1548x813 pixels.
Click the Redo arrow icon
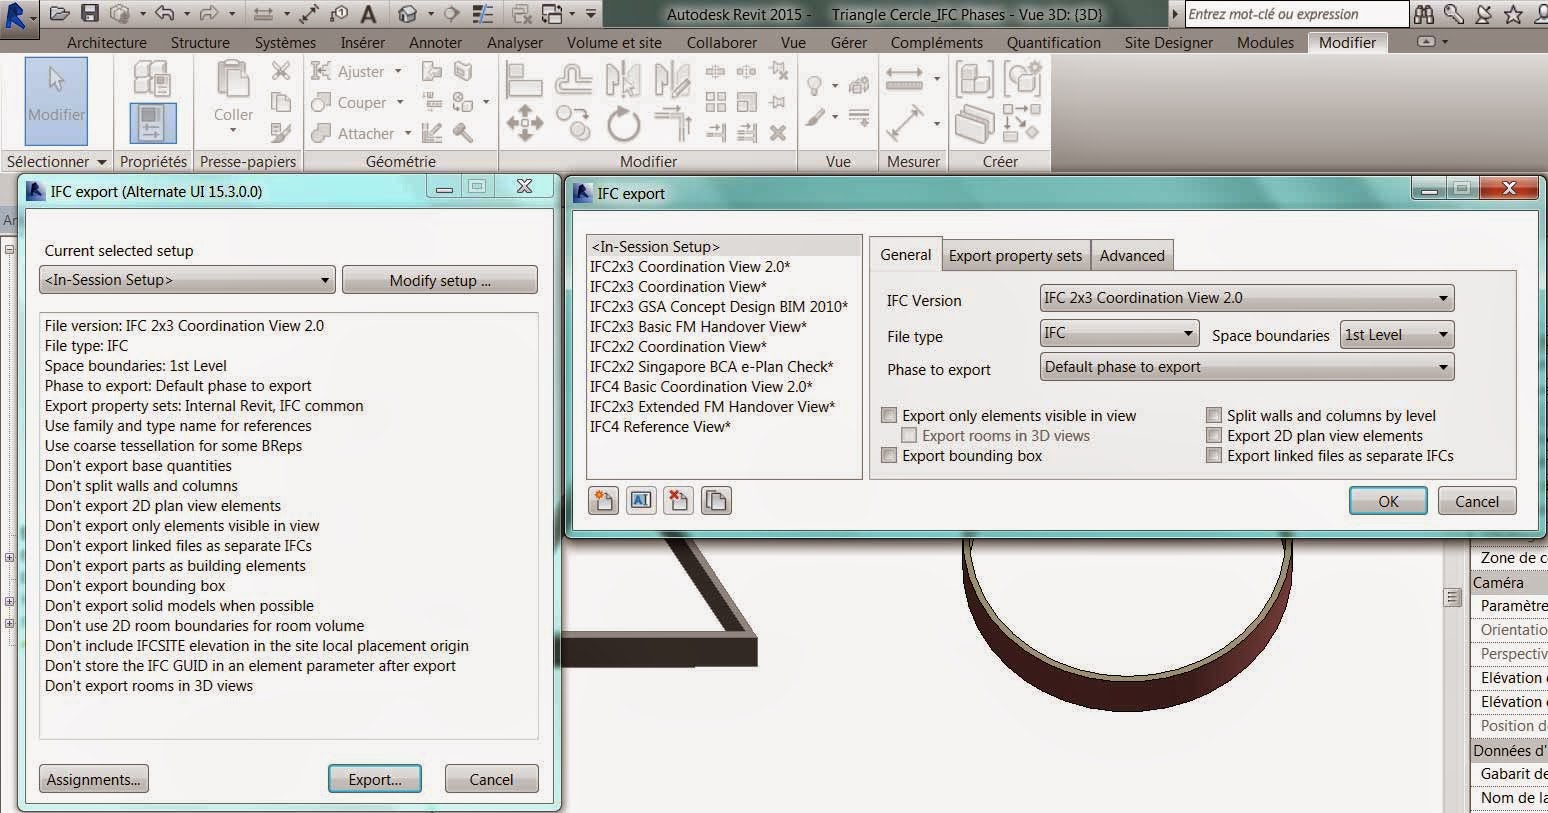click(x=209, y=14)
